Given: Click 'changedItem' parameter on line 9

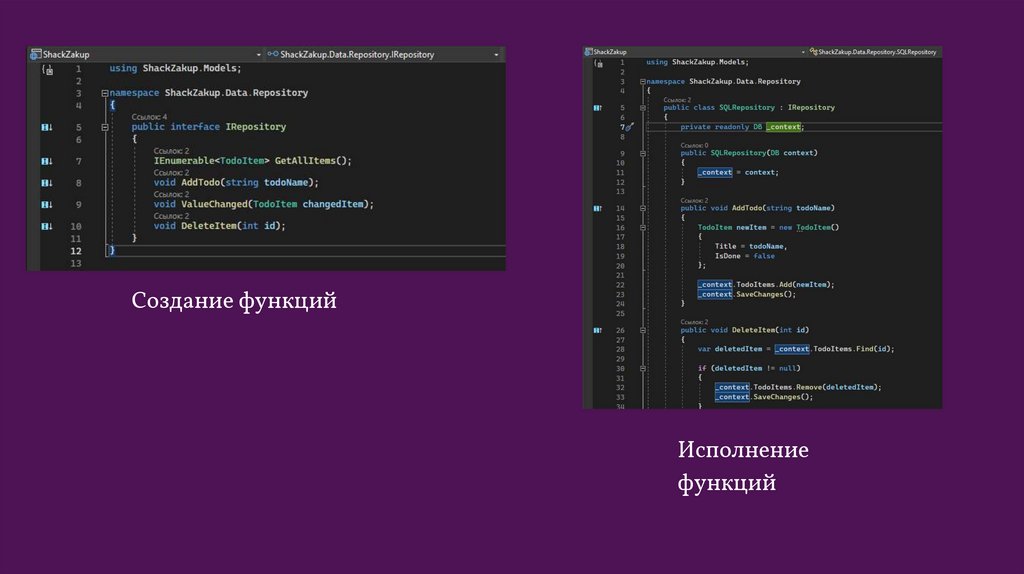Looking at the screenshot, I should 332,204.
